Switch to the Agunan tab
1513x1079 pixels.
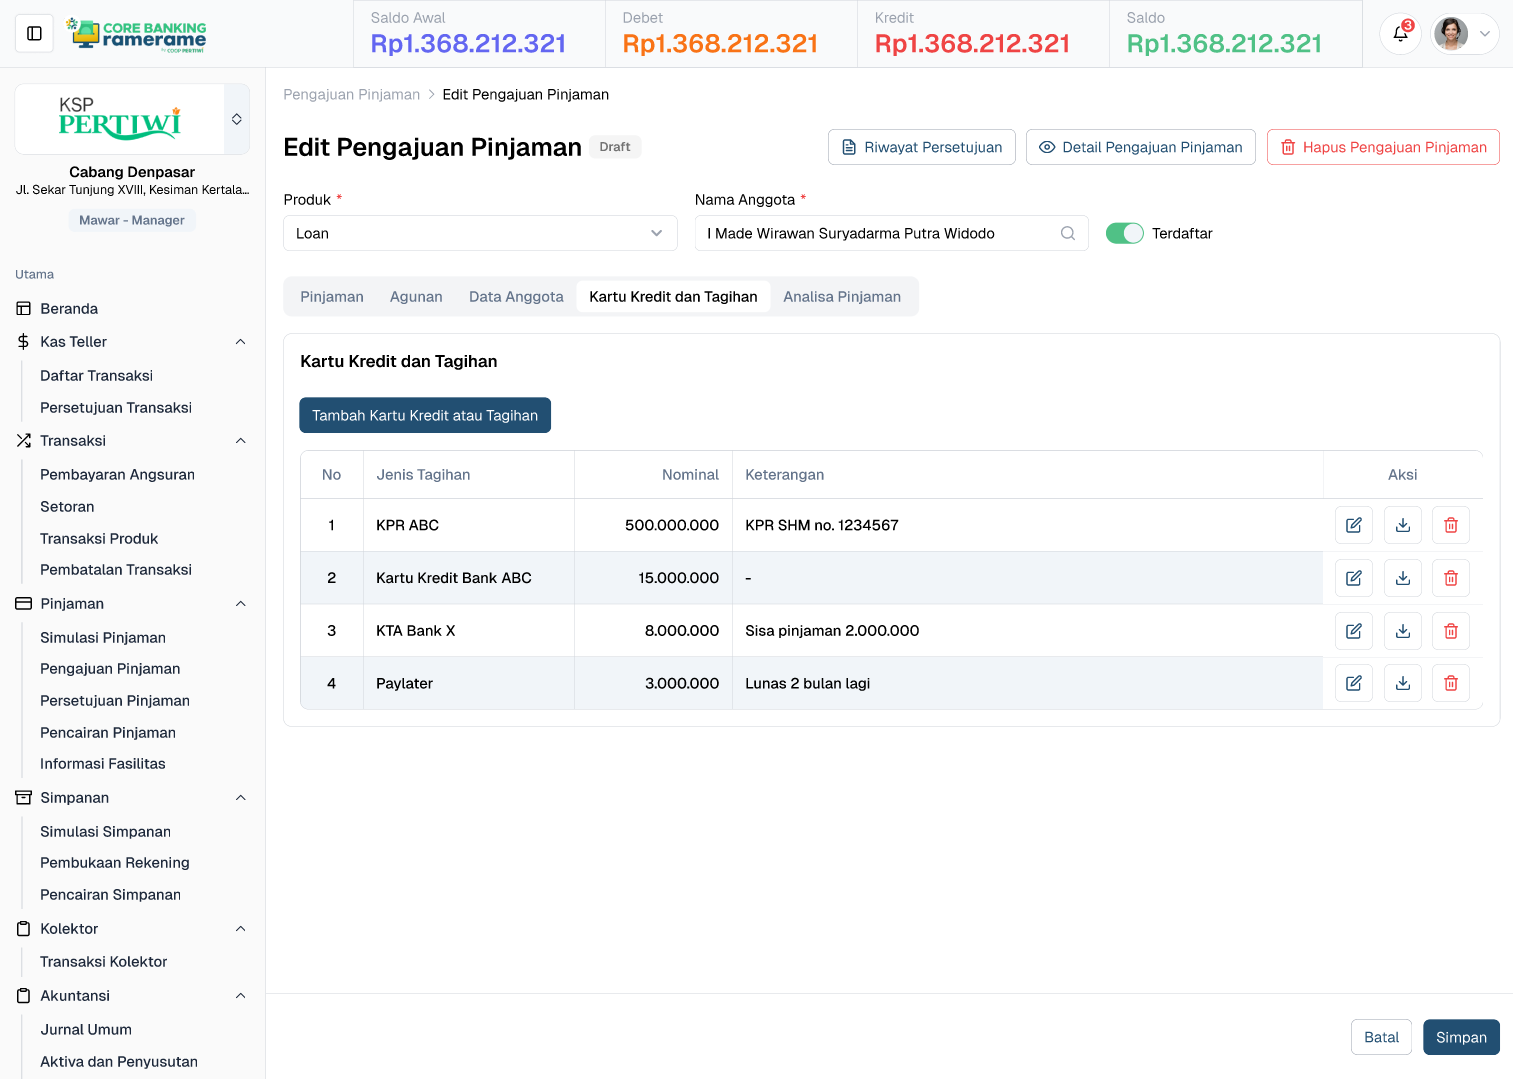click(x=416, y=297)
